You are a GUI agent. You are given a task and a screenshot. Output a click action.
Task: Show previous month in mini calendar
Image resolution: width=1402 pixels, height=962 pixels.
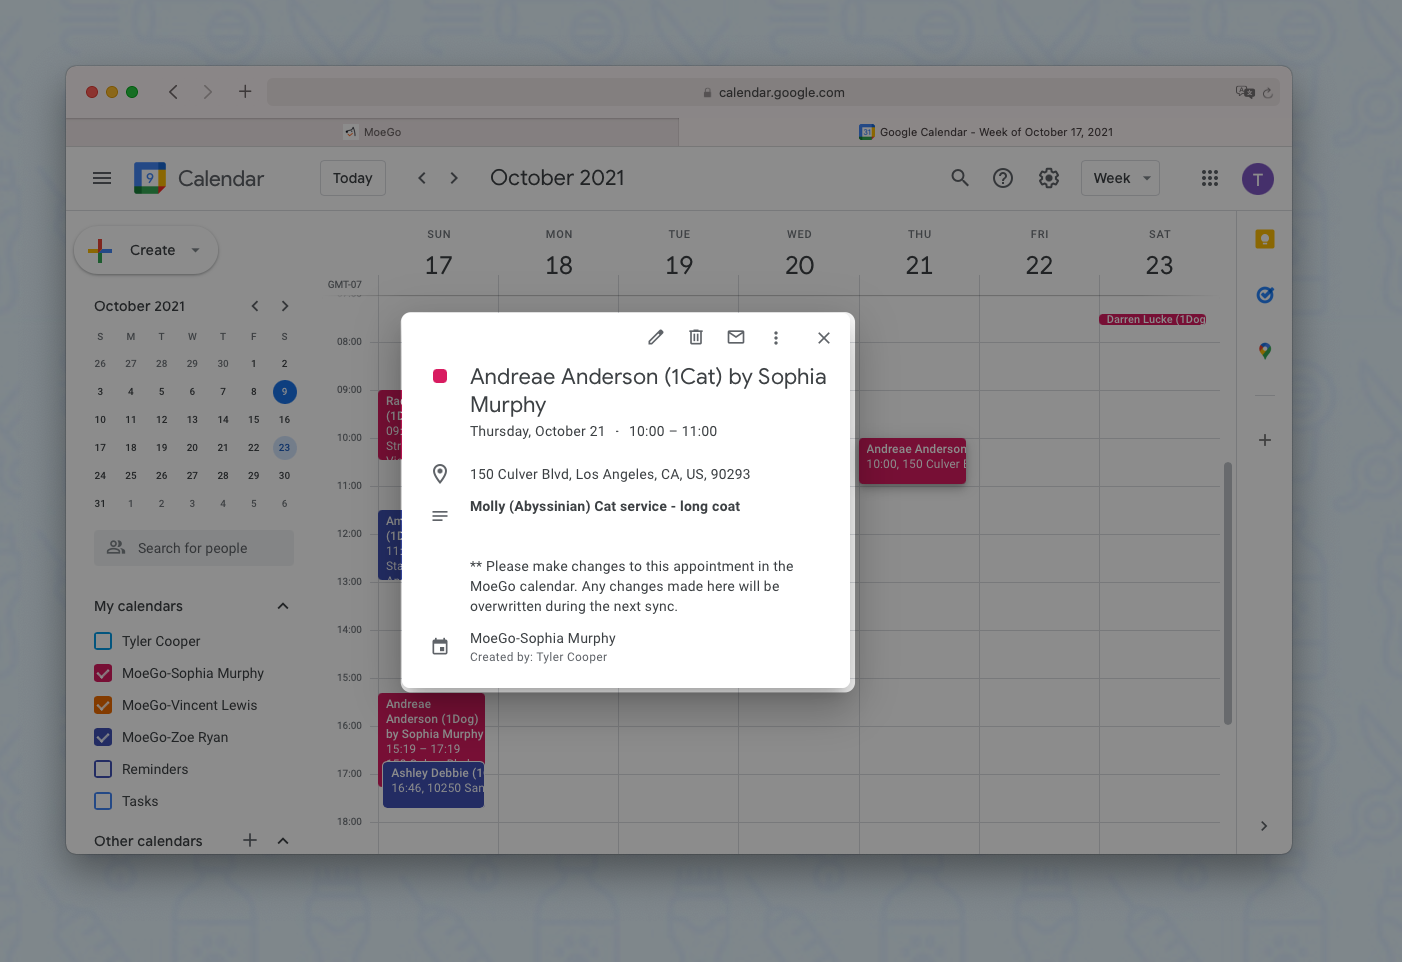pyautogui.click(x=255, y=306)
